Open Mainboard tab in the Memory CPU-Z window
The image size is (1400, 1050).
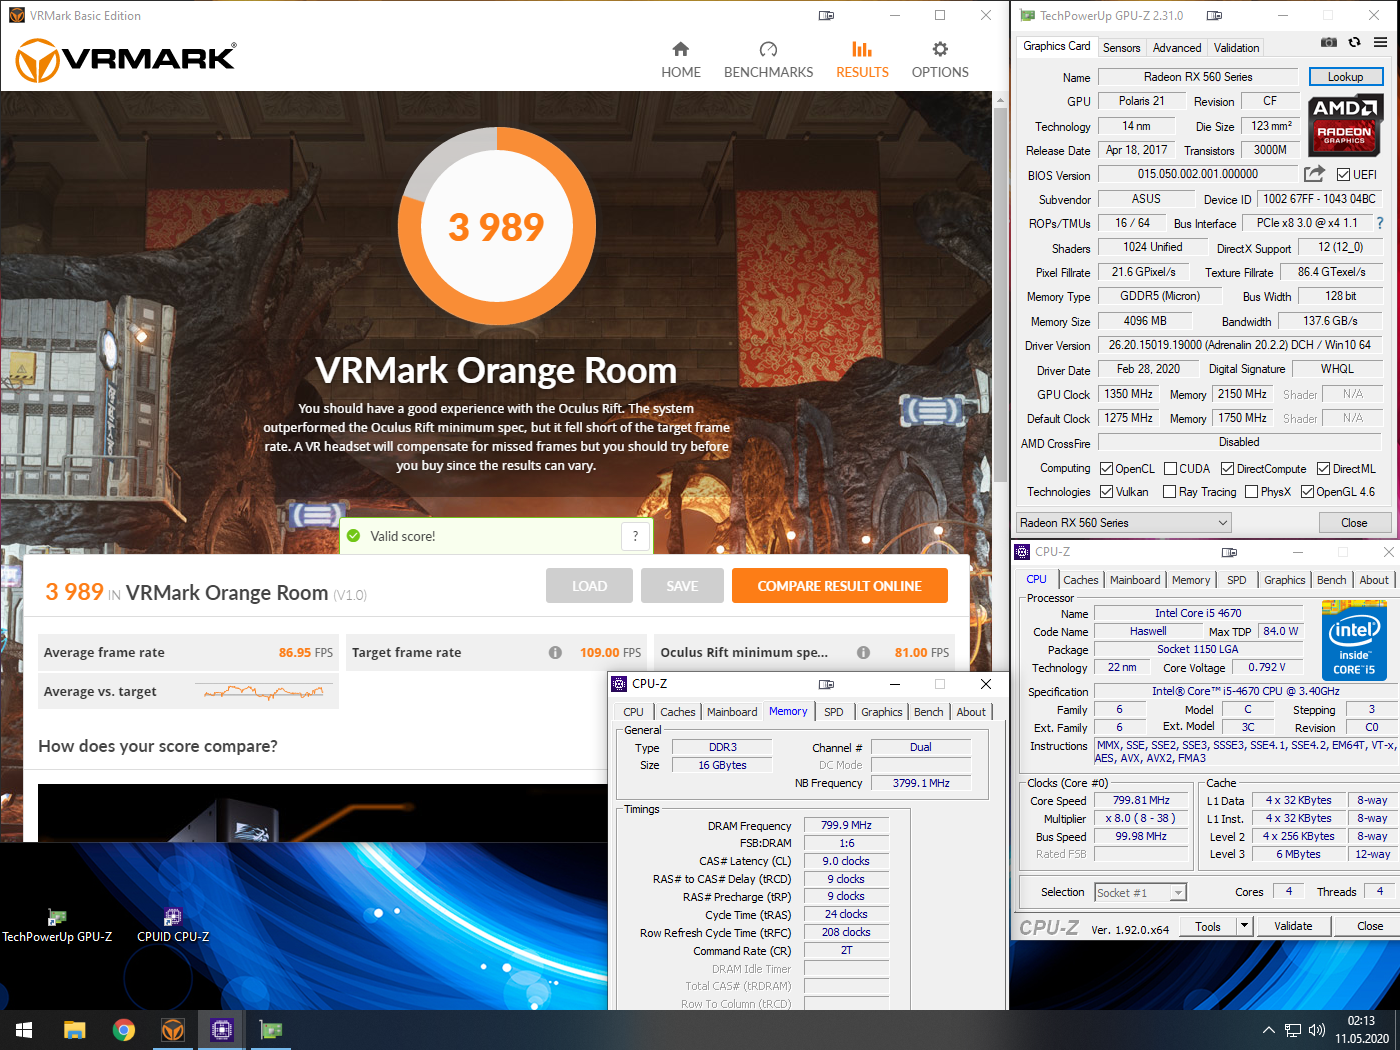(x=732, y=712)
